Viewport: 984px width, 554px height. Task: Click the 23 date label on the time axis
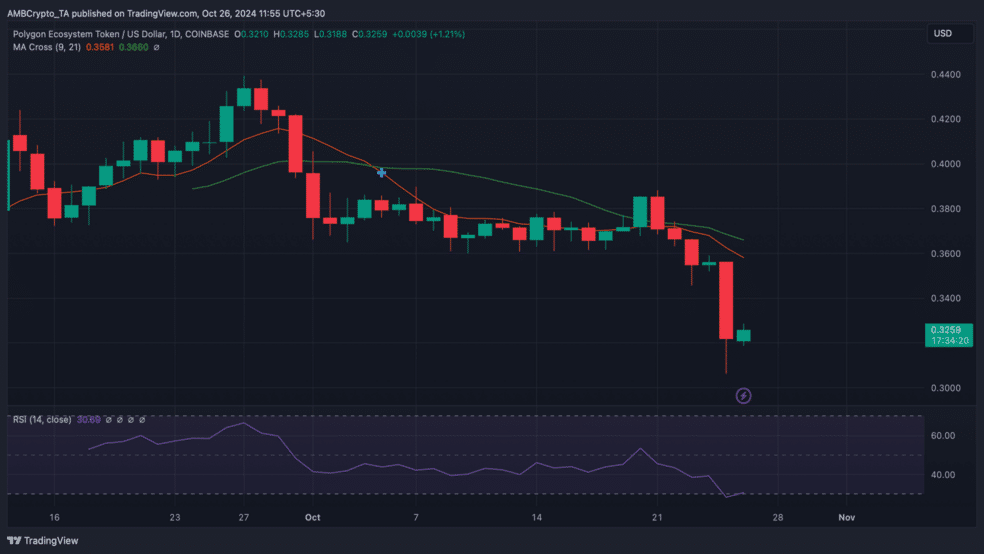pos(174,518)
